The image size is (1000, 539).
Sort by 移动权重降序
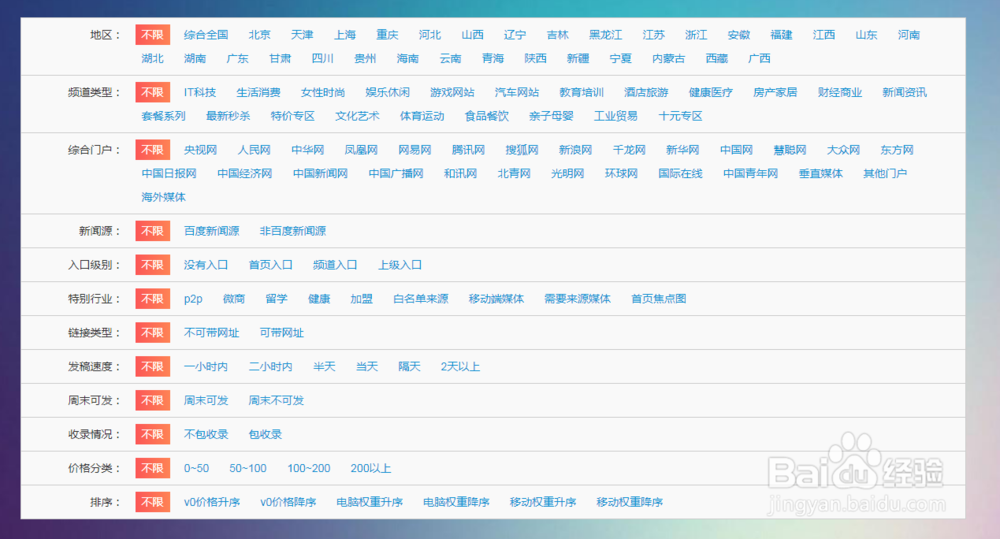pyautogui.click(x=629, y=501)
